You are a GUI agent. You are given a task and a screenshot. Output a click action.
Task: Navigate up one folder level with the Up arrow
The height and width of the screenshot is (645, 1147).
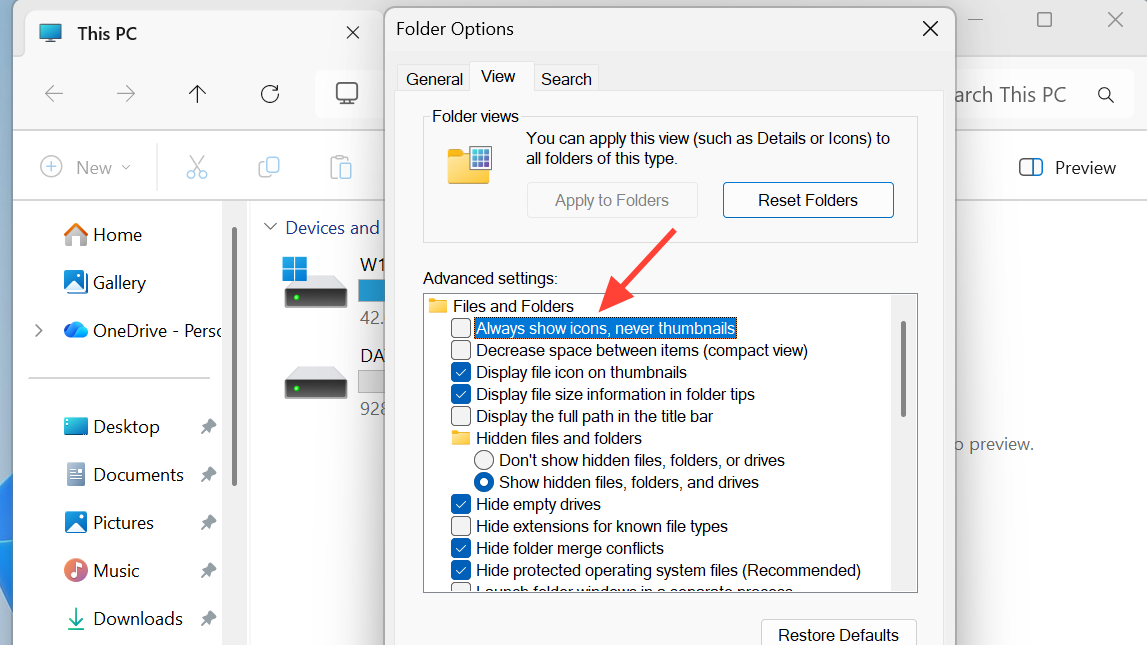tap(197, 93)
